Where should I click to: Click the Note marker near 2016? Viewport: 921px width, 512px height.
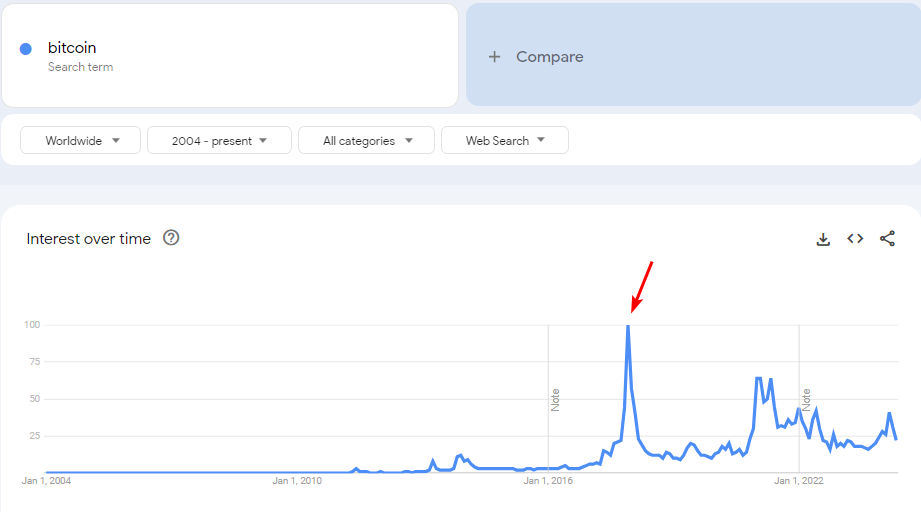point(555,400)
